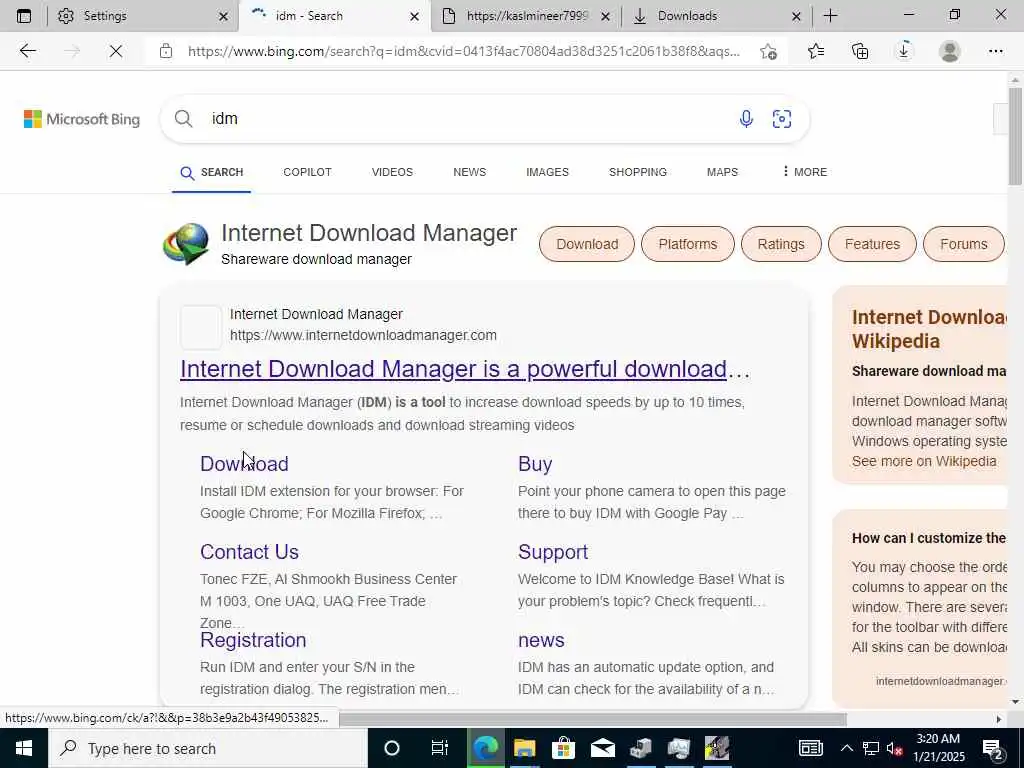Add this page to favorites star
Viewport: 1024px width, 768px height.
pos(769,51)
